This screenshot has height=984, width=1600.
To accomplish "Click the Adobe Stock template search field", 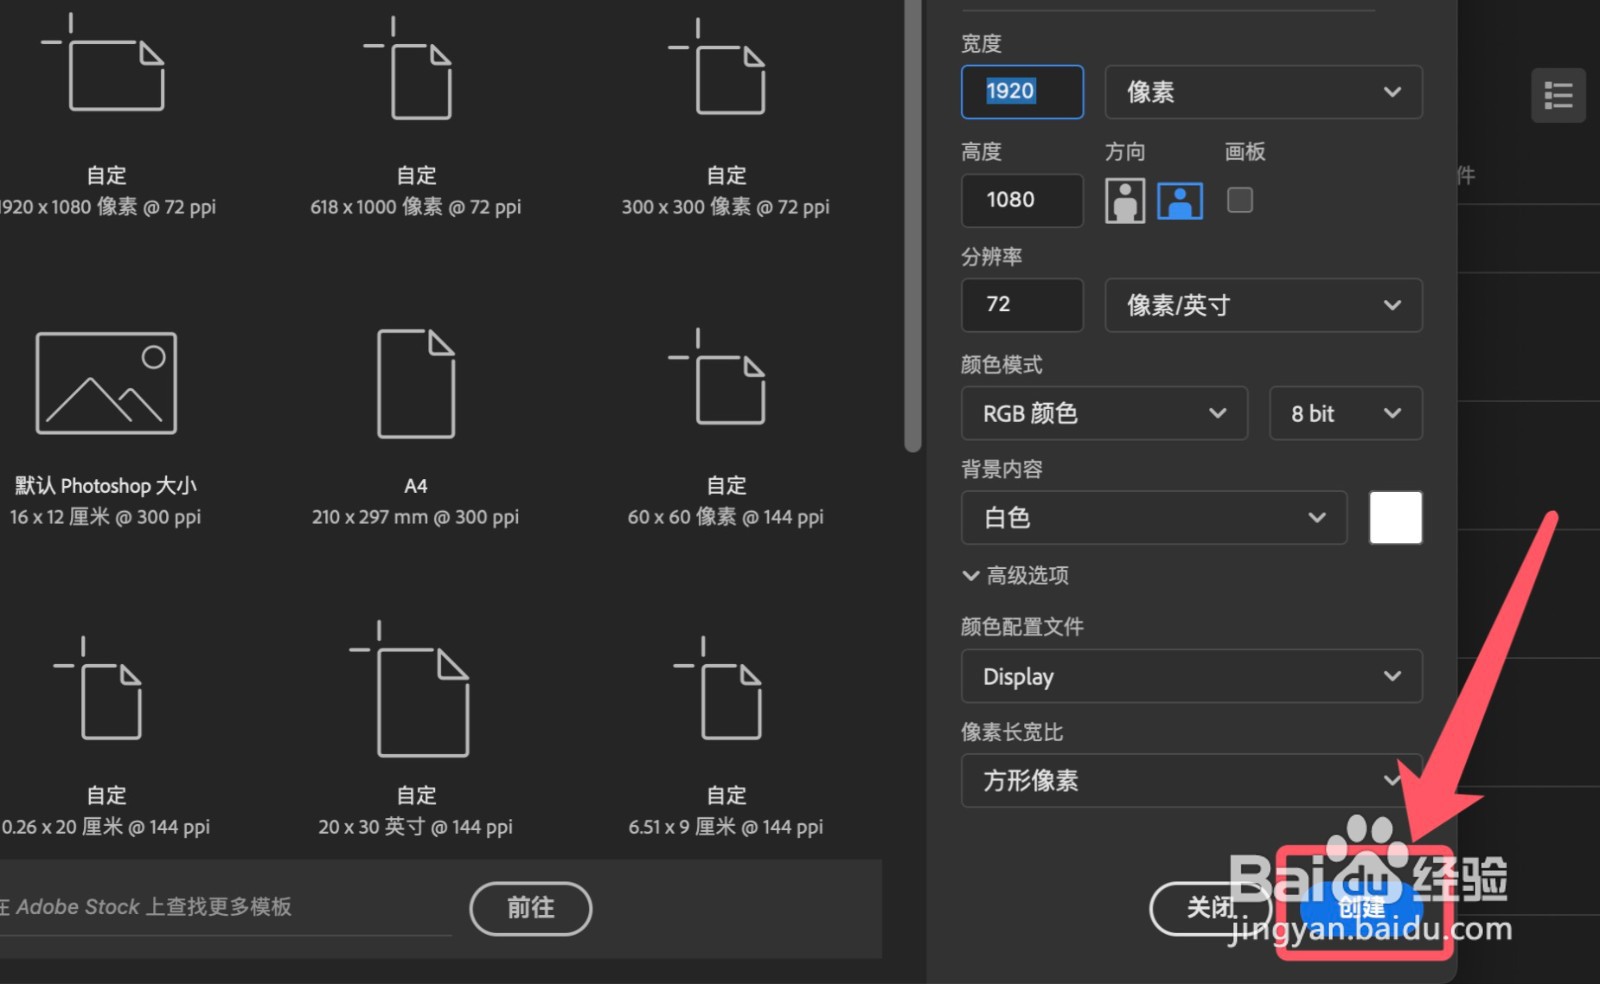I will (225, 908).
